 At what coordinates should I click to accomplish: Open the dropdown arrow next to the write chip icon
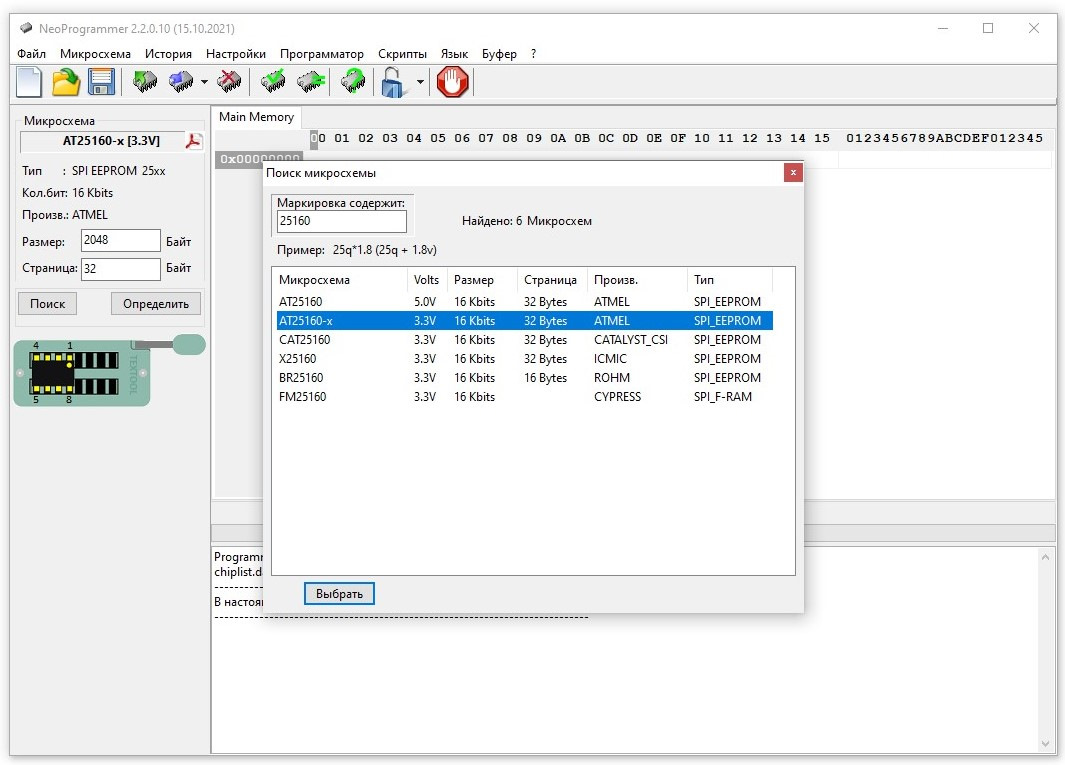[204, 82]
